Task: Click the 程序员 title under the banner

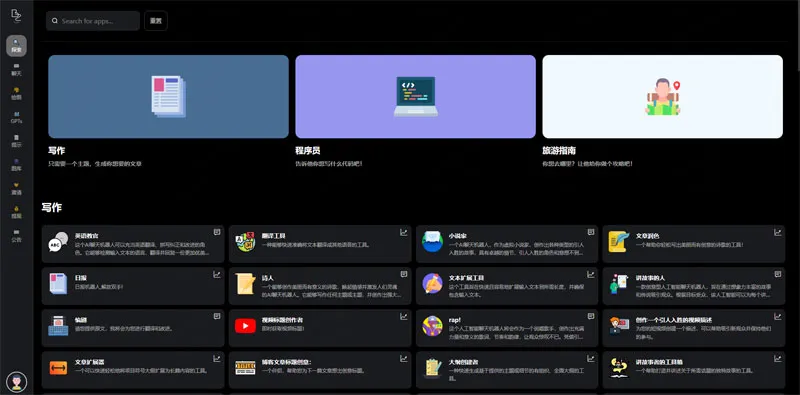Action: coord(308,151)
